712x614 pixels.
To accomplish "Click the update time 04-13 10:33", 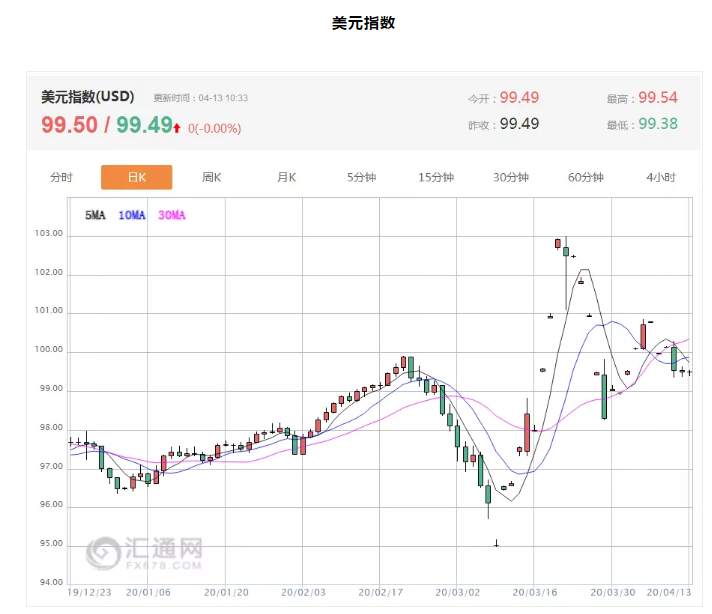I will coord(223,98).
